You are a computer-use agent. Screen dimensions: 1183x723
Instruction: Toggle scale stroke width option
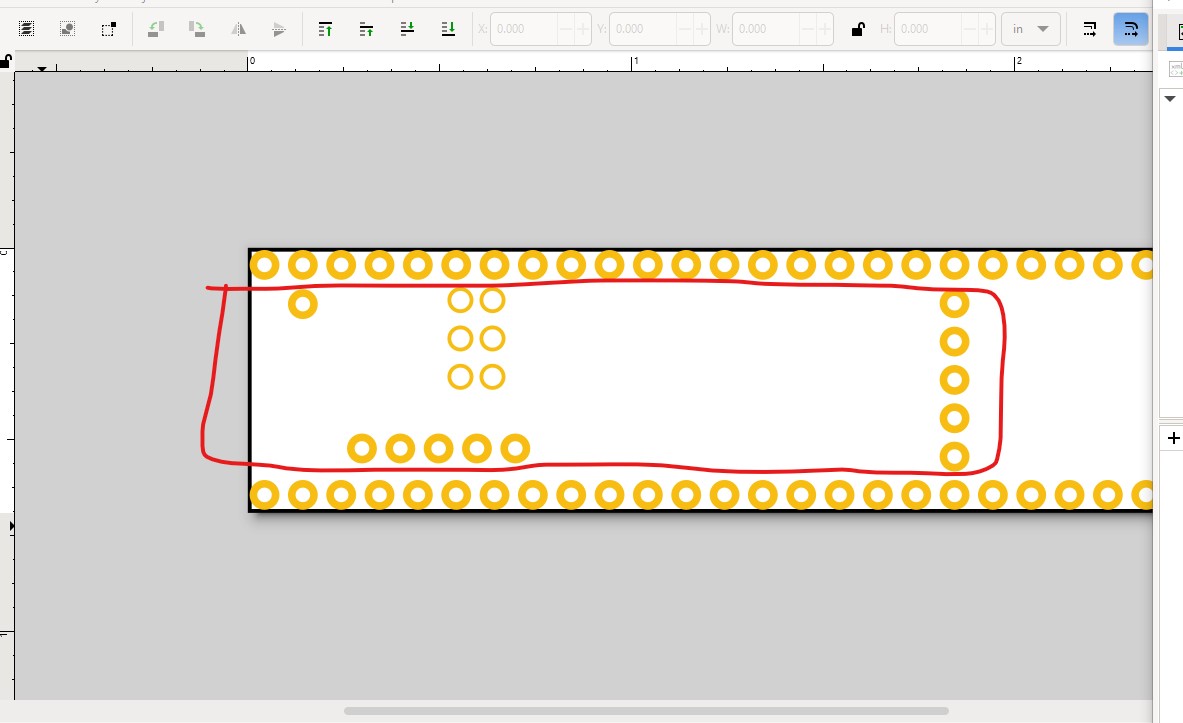(x=1089, y=29)
